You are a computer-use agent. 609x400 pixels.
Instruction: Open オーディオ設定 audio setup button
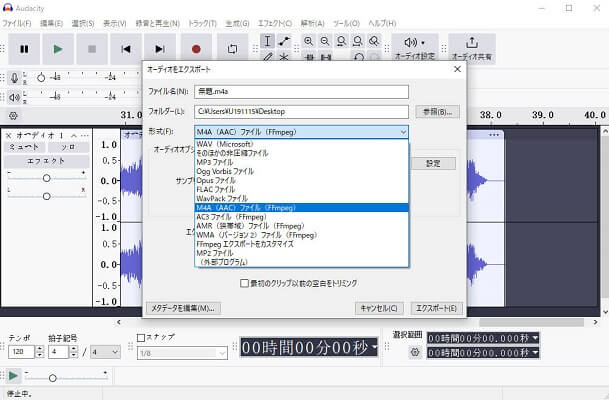pos(415,49)
